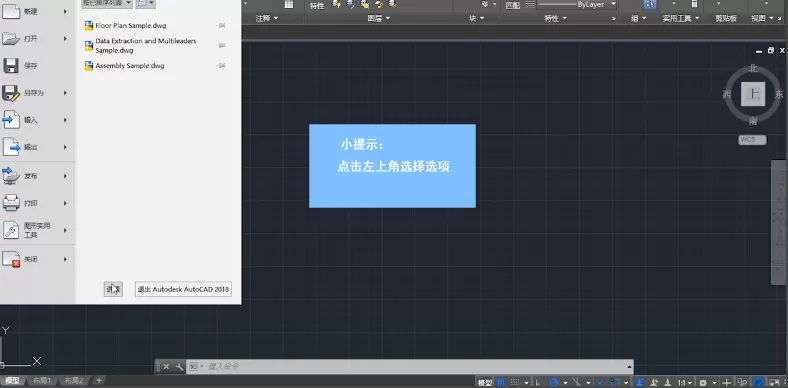The height and width of the screenshot is (388, 788).
Task: Expand the 块 ribbon panel
Action: tap(477, 19)
